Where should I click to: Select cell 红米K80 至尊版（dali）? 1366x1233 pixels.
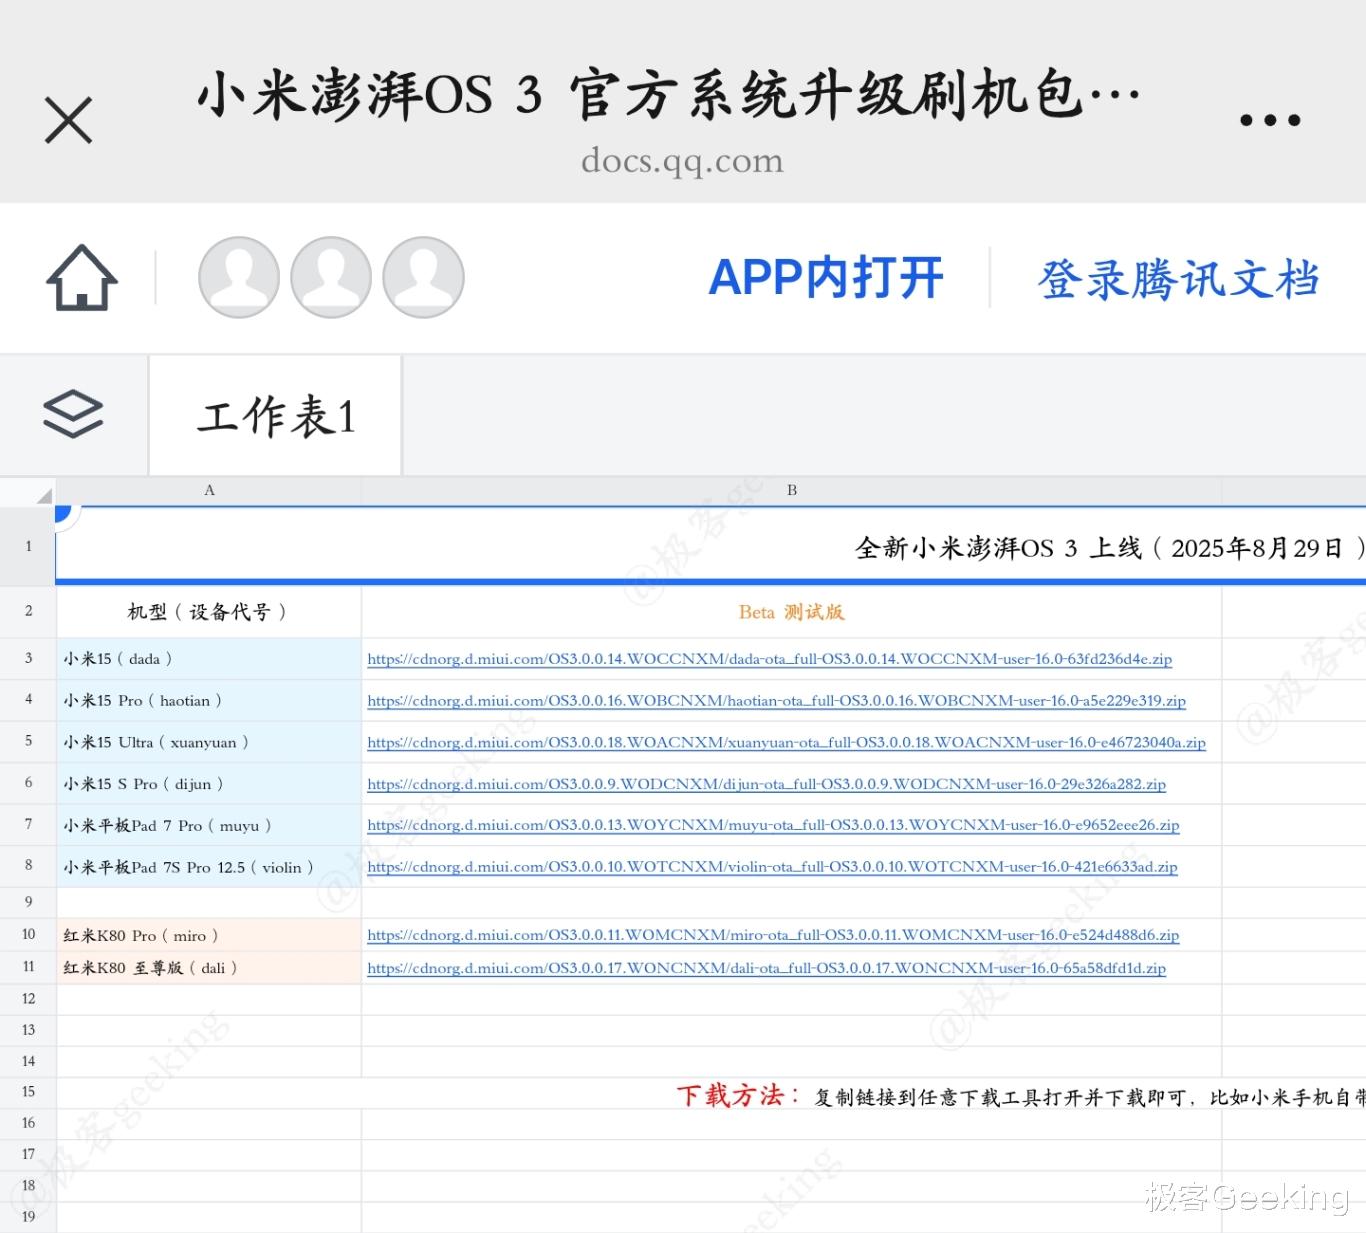pyautogui.click(x=209, y=968)
